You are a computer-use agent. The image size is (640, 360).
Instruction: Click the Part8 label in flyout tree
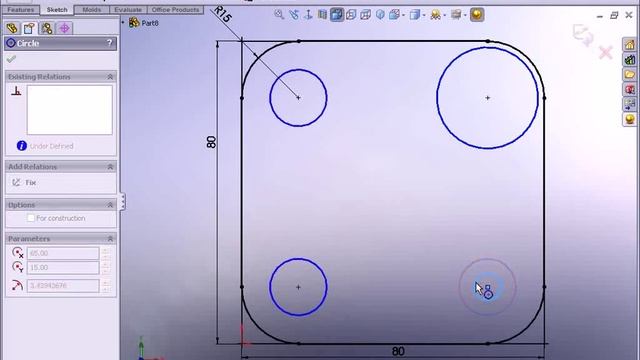150,23
